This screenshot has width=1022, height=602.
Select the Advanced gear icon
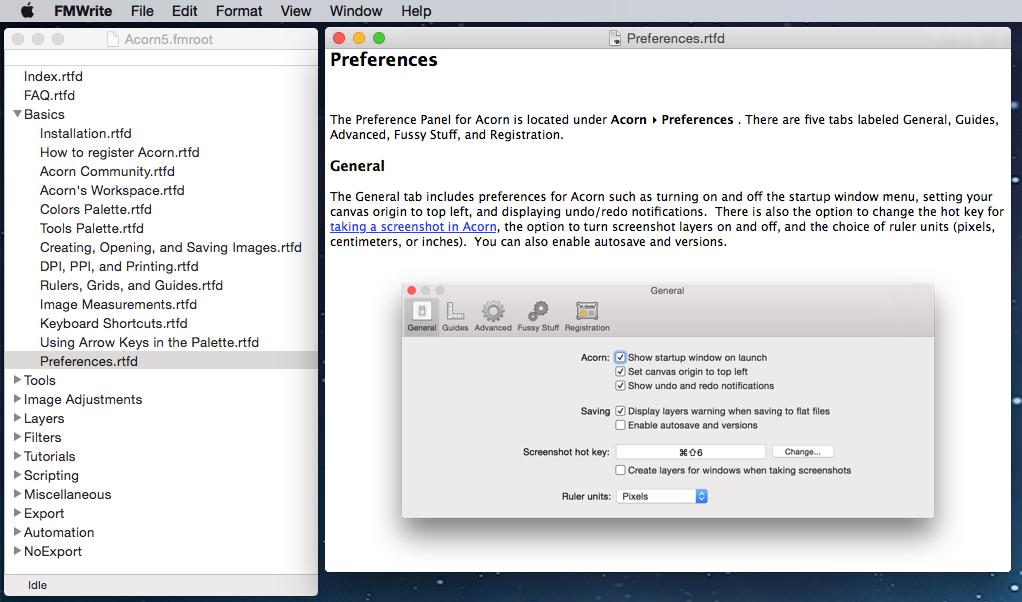click(x=493, y=317)
